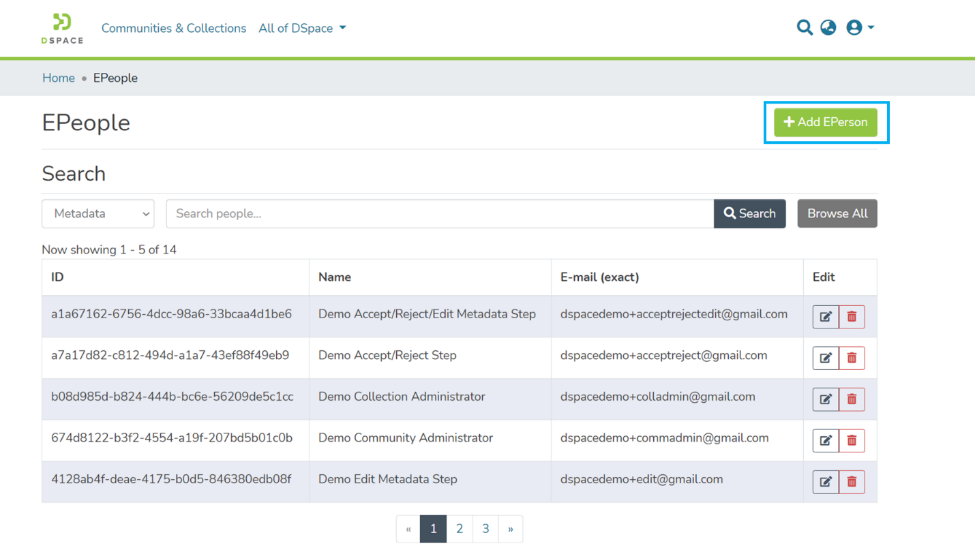Delete the Demo Collection Administrator eperson

852,399
